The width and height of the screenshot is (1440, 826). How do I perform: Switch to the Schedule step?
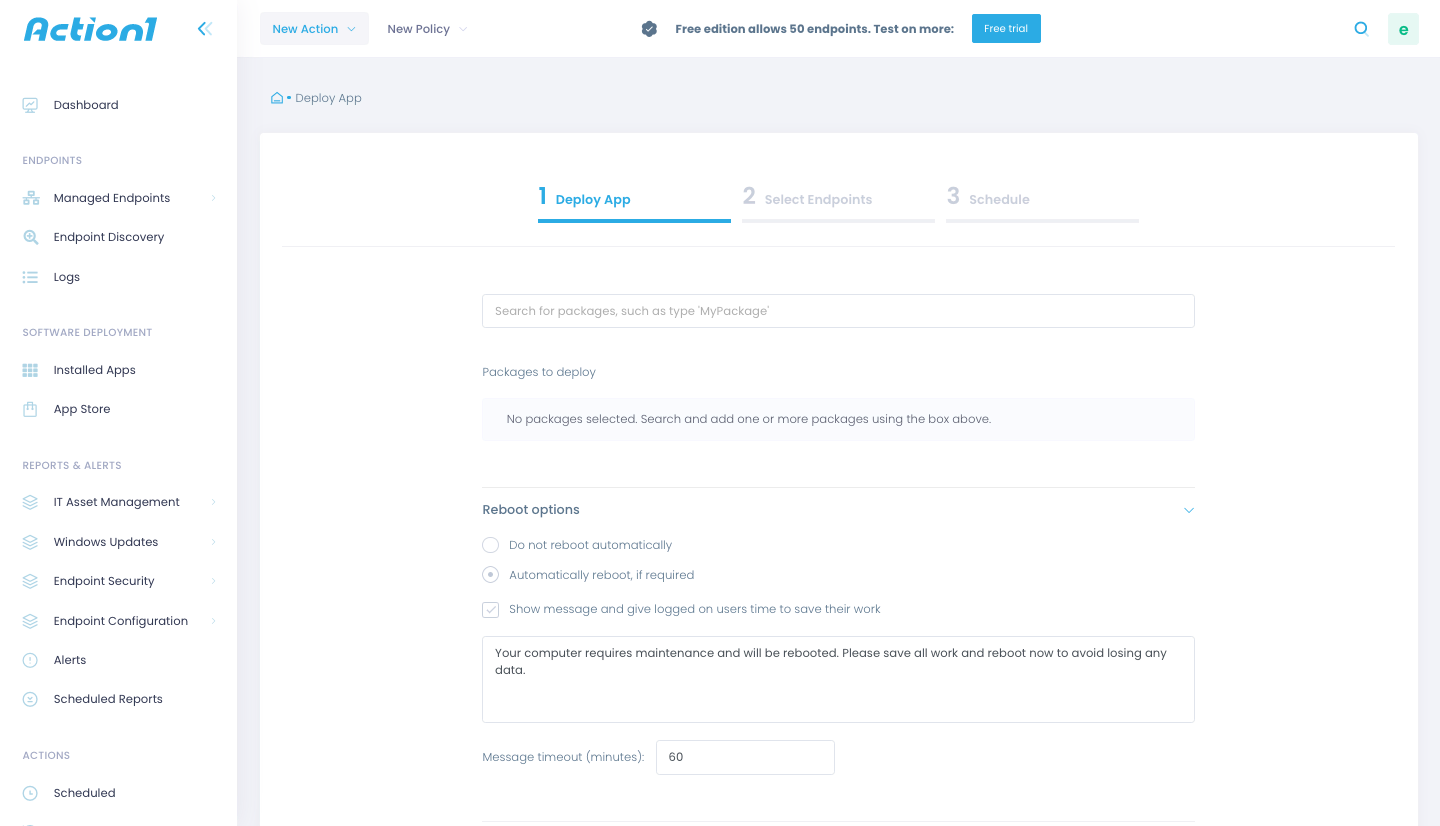pos(1000,198)
